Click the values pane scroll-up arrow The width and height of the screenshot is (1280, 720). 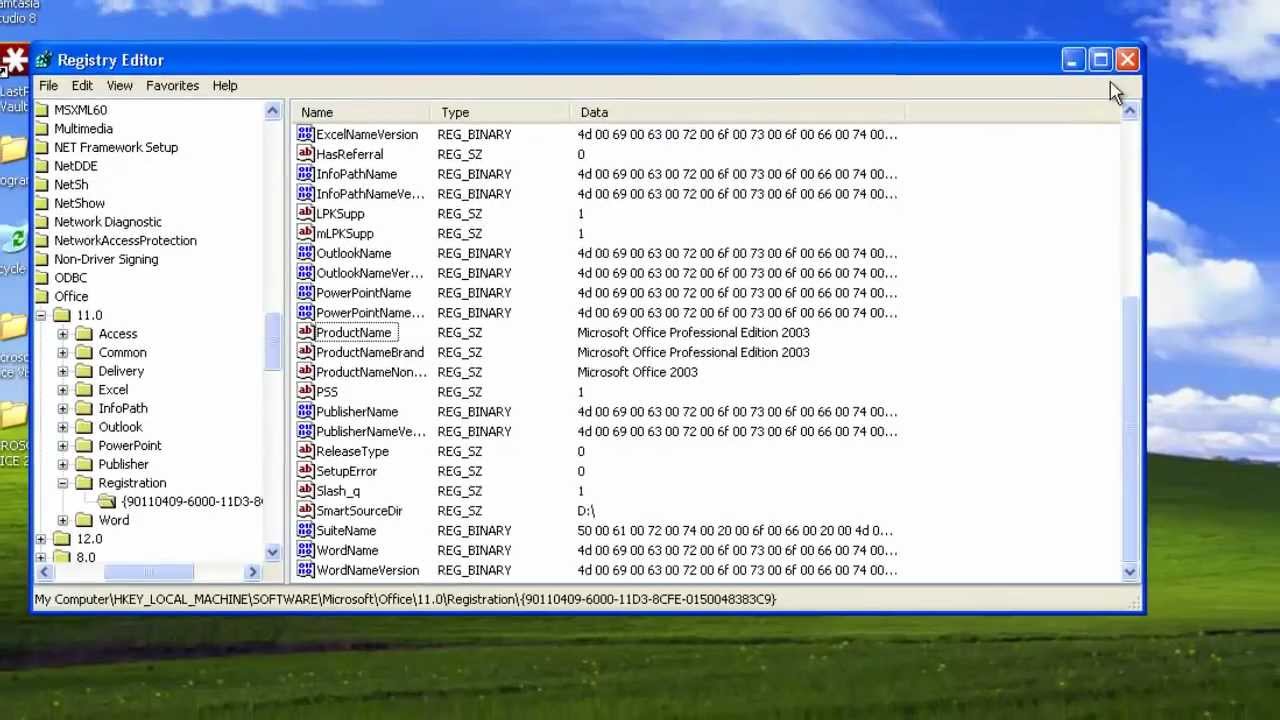pyautogui.click(x=1130, y=112)
